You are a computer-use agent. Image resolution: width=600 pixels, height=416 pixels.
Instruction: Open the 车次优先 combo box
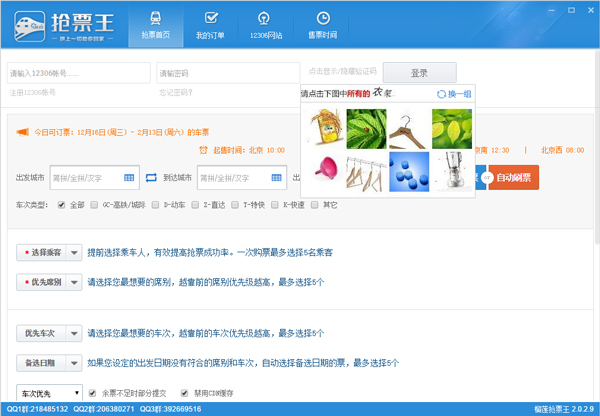coord(49,393)
